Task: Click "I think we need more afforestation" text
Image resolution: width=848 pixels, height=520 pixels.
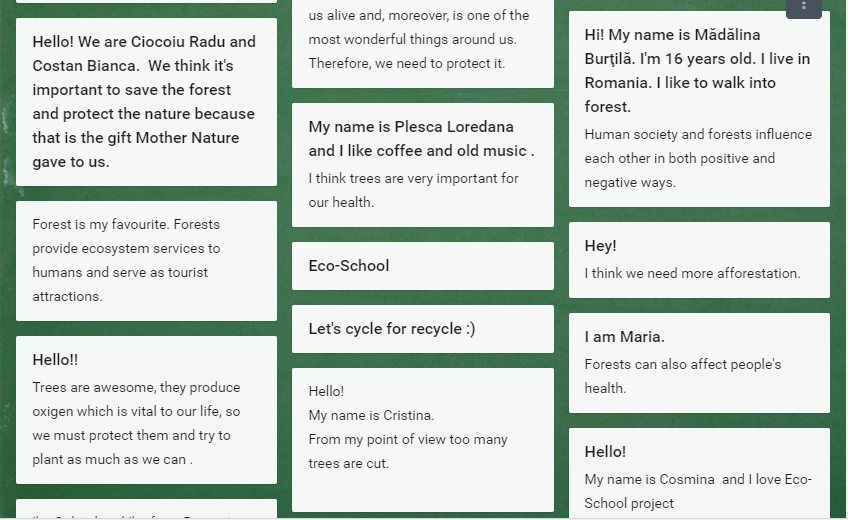Action: tap(692, 274)
